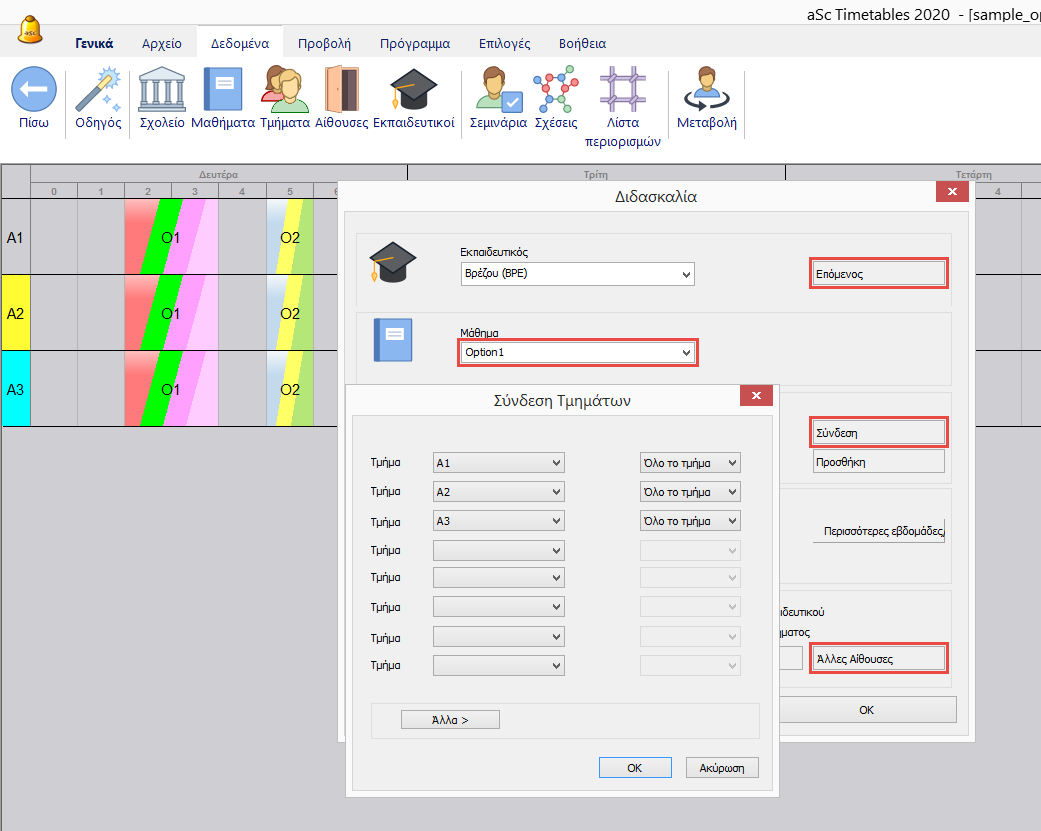1041x831 pixels.
Task: Switch to the Προβολή tab
Action: [x=324, y=43]
